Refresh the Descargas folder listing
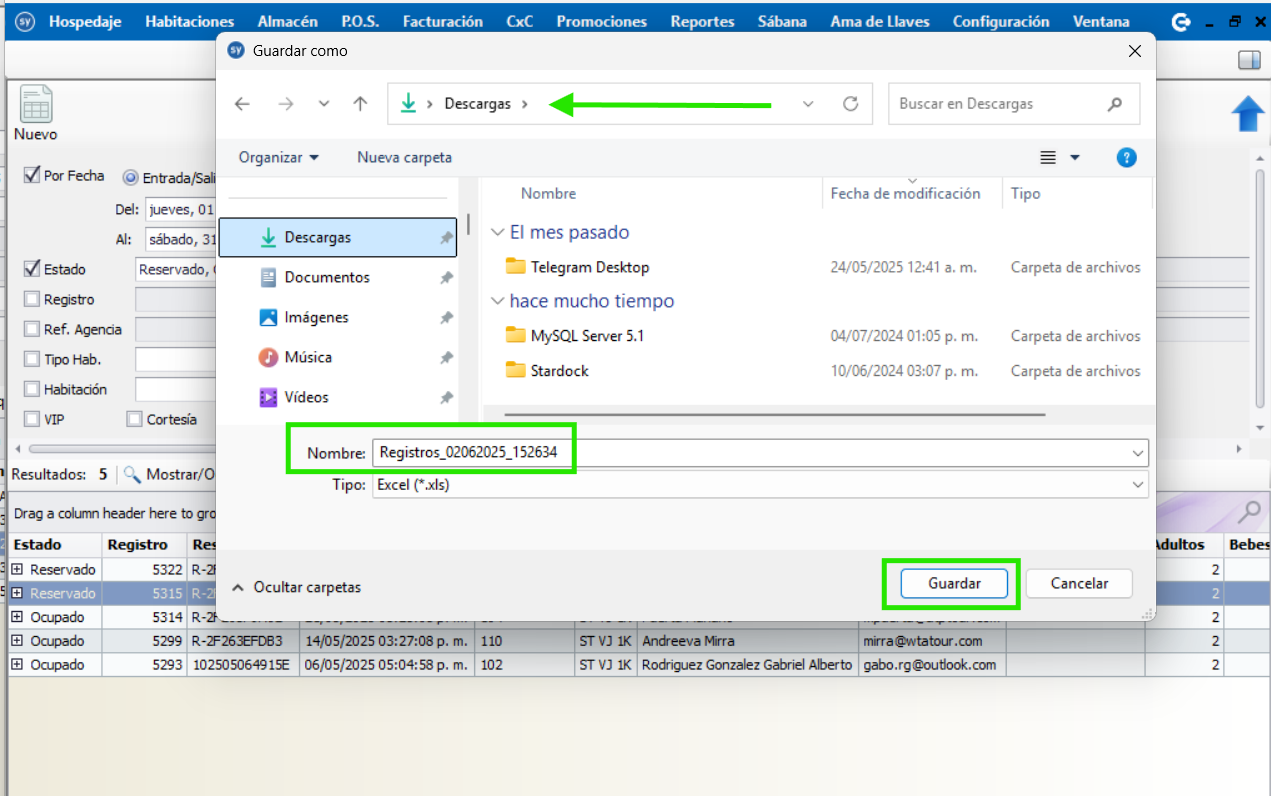The height and width of the screenshot is (796, 1271). 851,104
